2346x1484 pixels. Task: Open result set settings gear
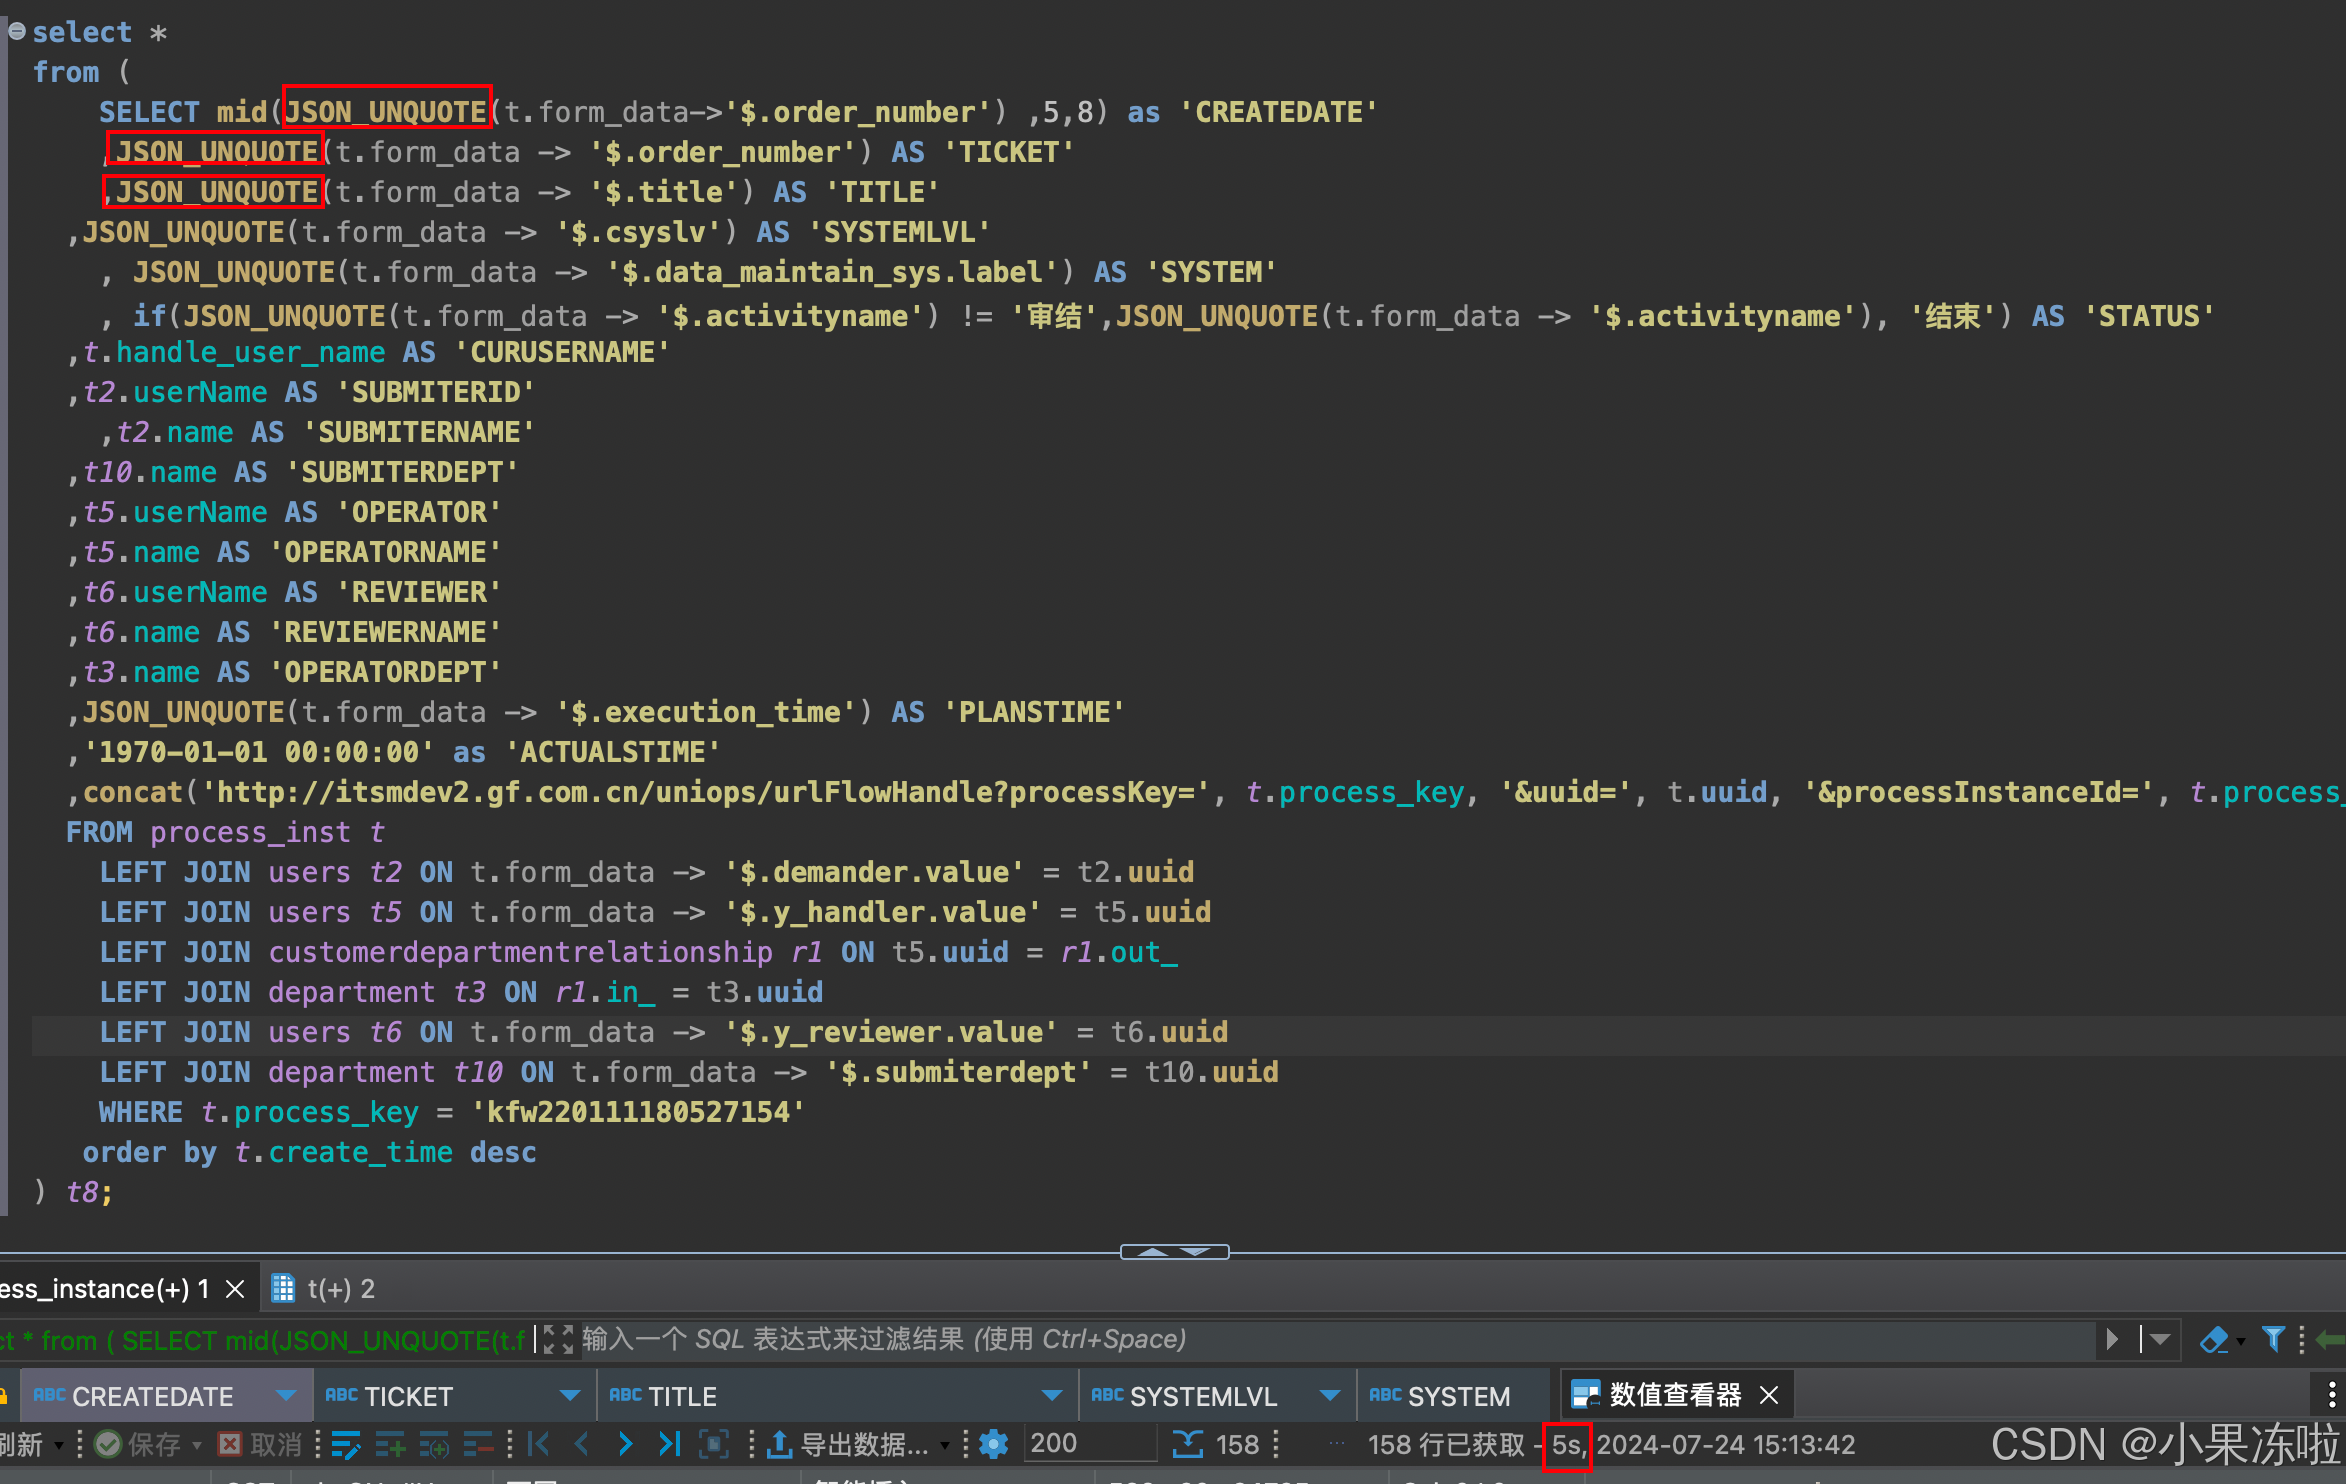tap(993, 1444)
